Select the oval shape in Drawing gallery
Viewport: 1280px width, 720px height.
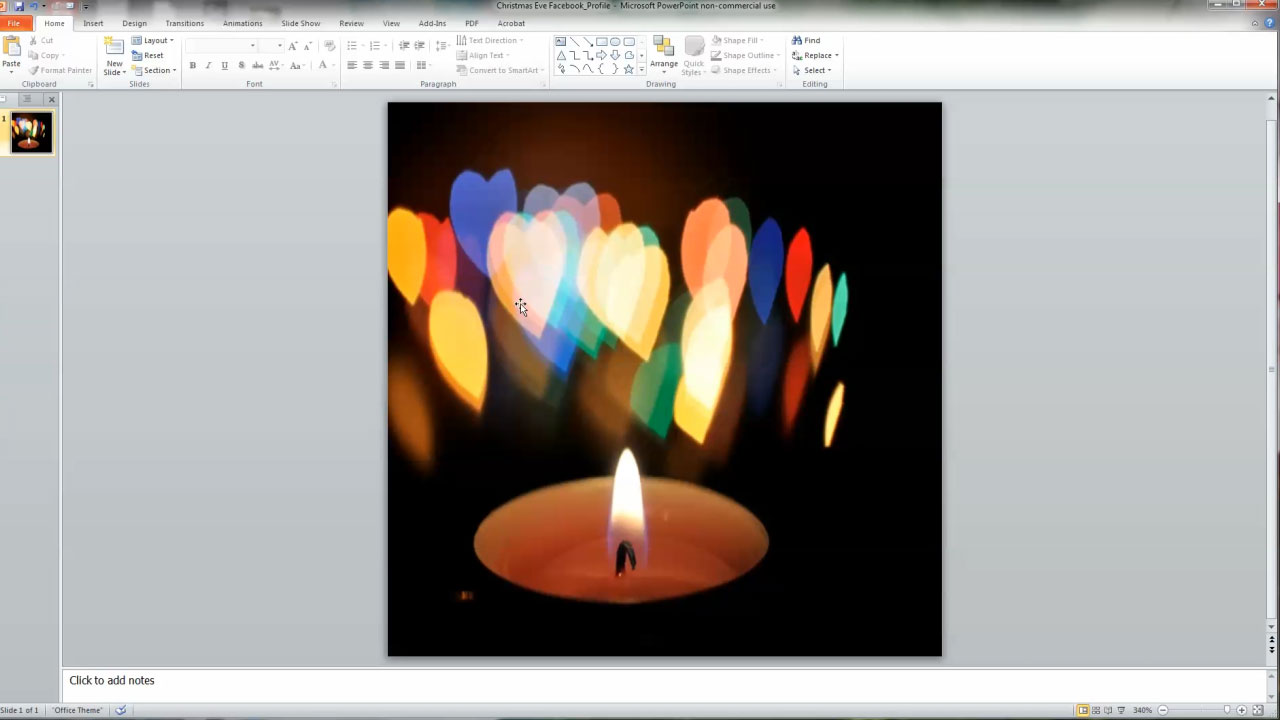tap(614, 42)
